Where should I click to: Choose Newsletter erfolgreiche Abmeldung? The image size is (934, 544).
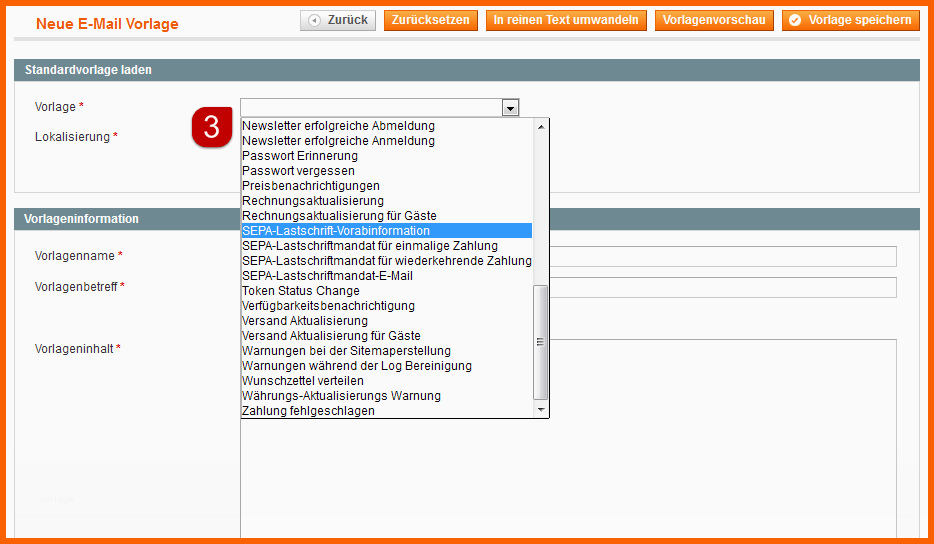coord(338,126)
